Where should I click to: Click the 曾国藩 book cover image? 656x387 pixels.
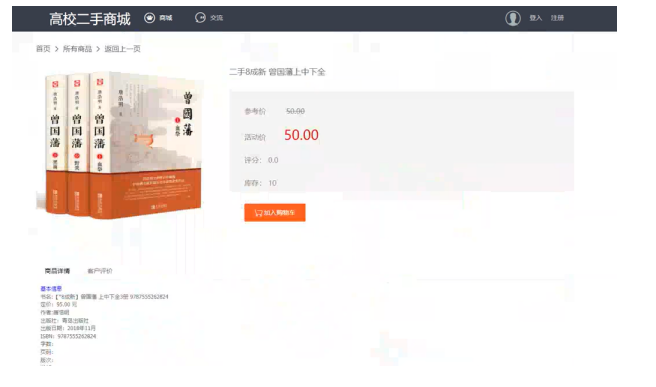[120, 144]
